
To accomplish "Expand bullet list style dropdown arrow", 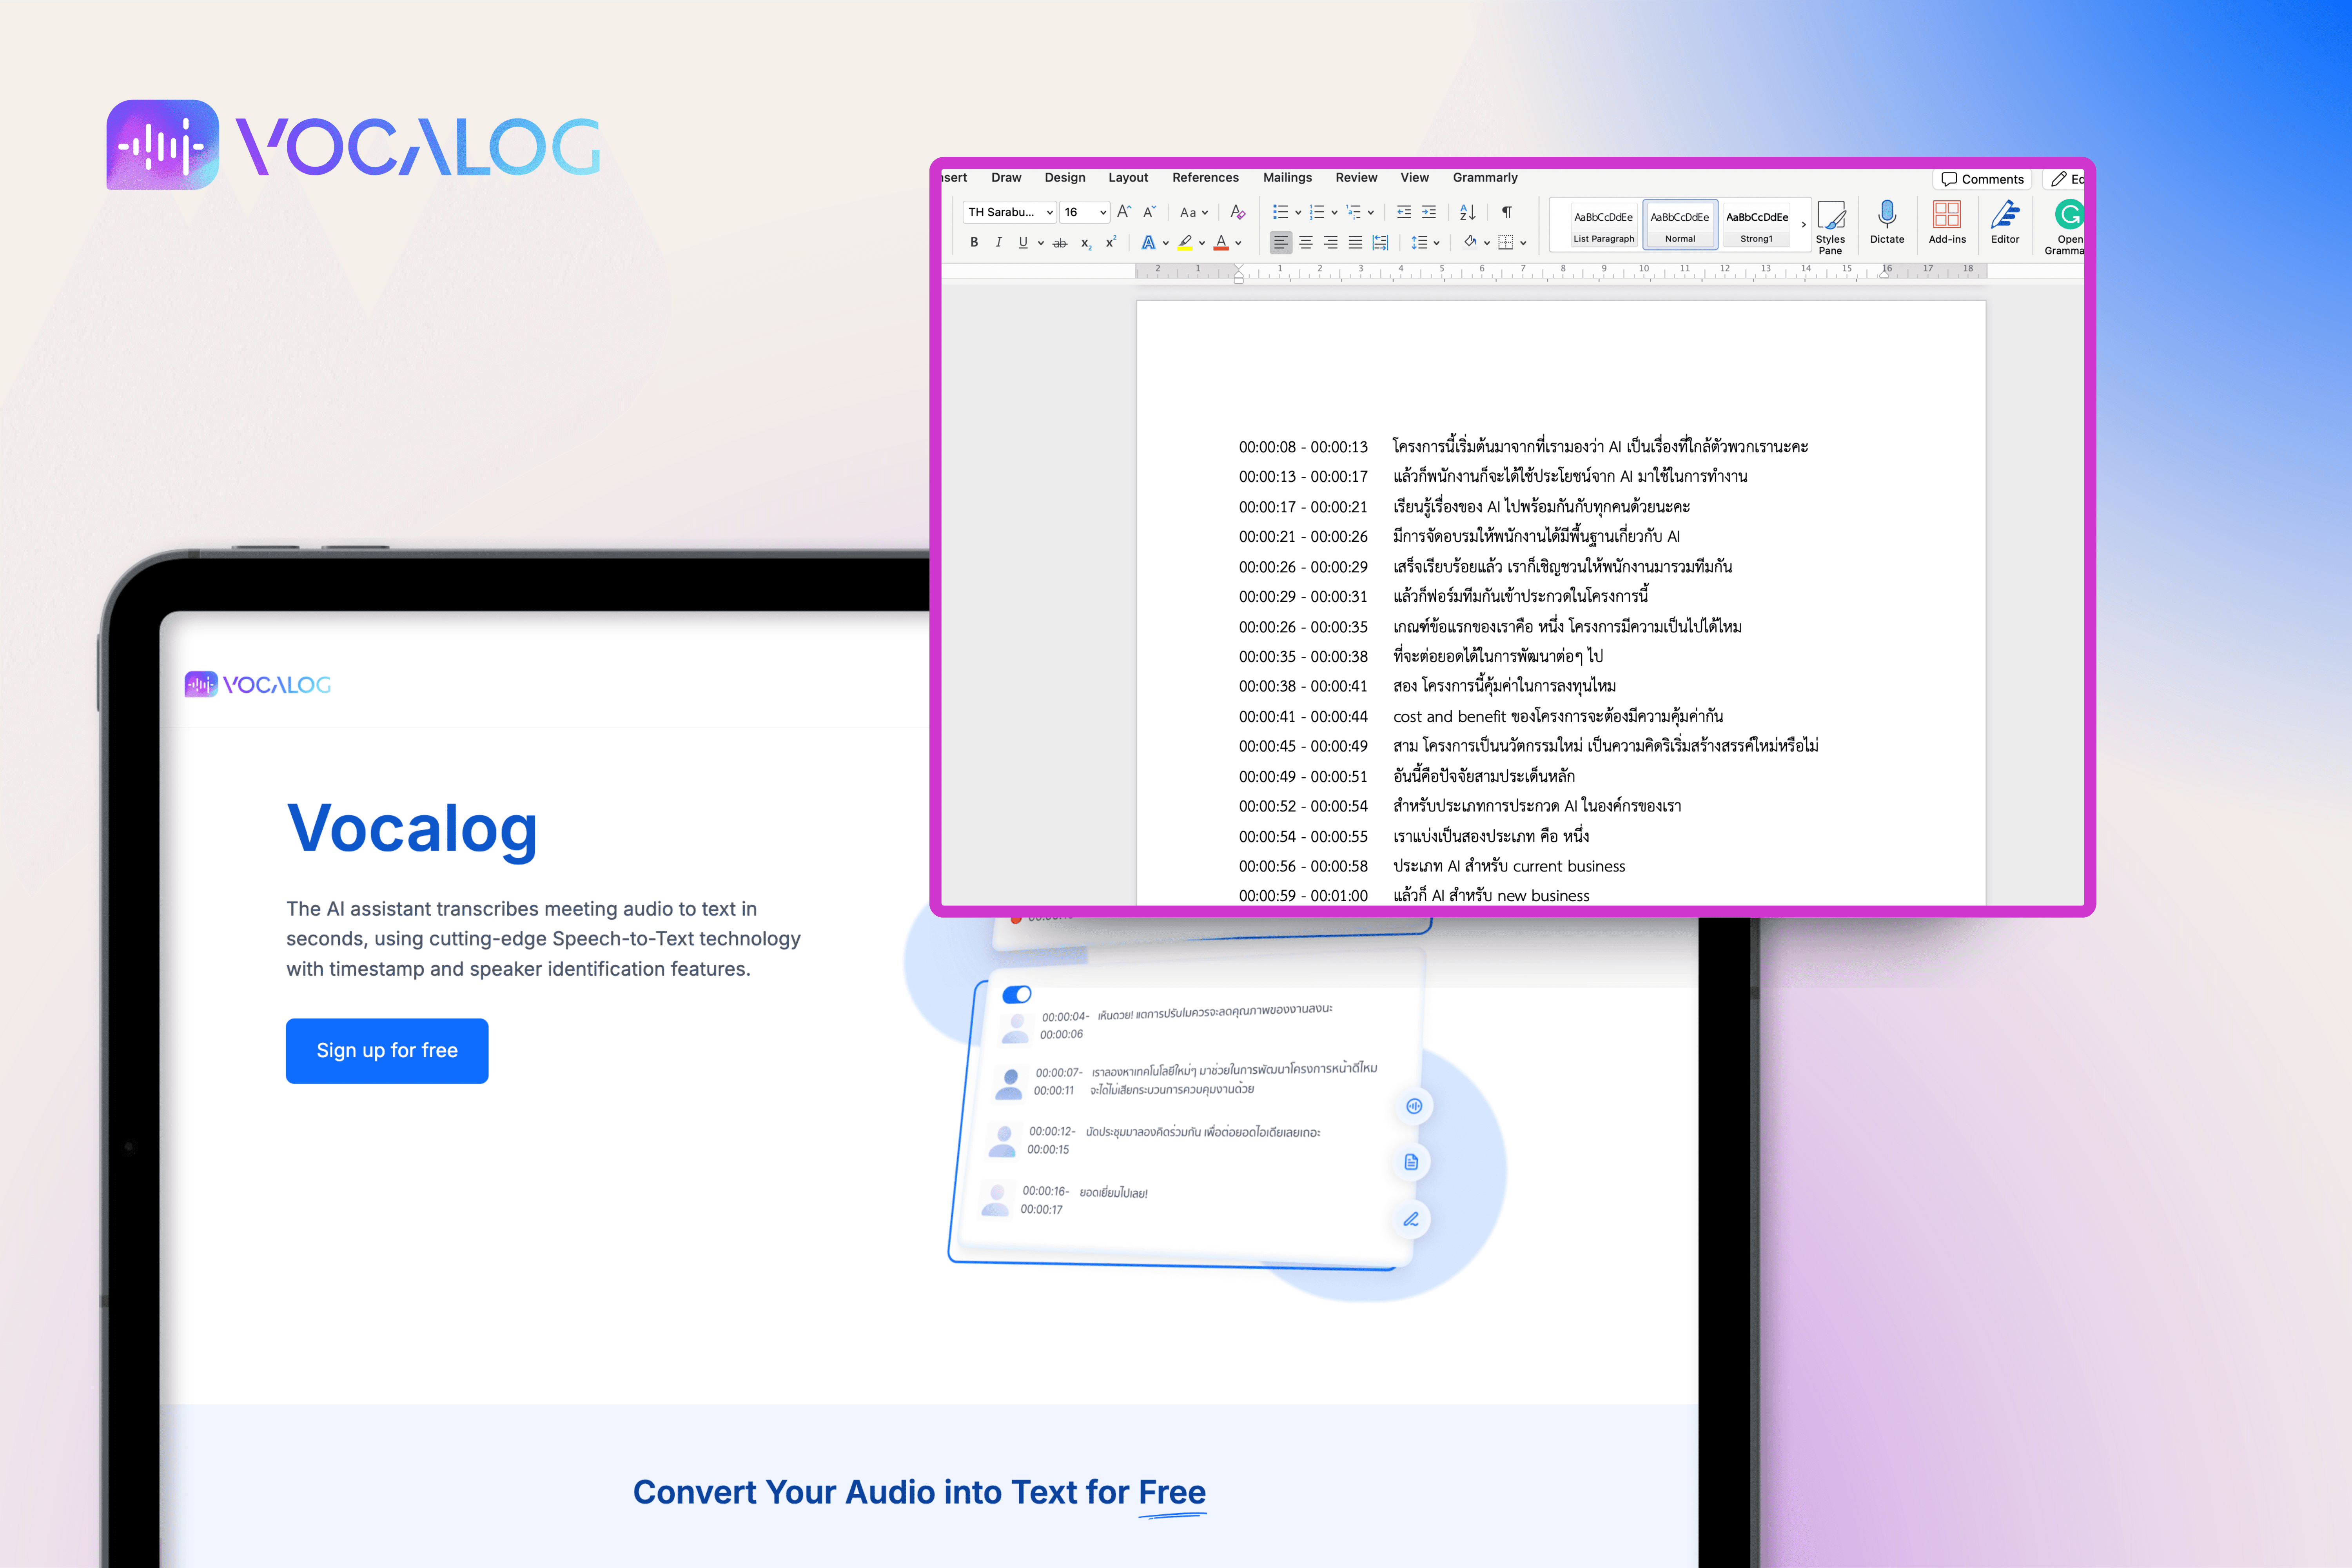I will (x=1298, y=212).
